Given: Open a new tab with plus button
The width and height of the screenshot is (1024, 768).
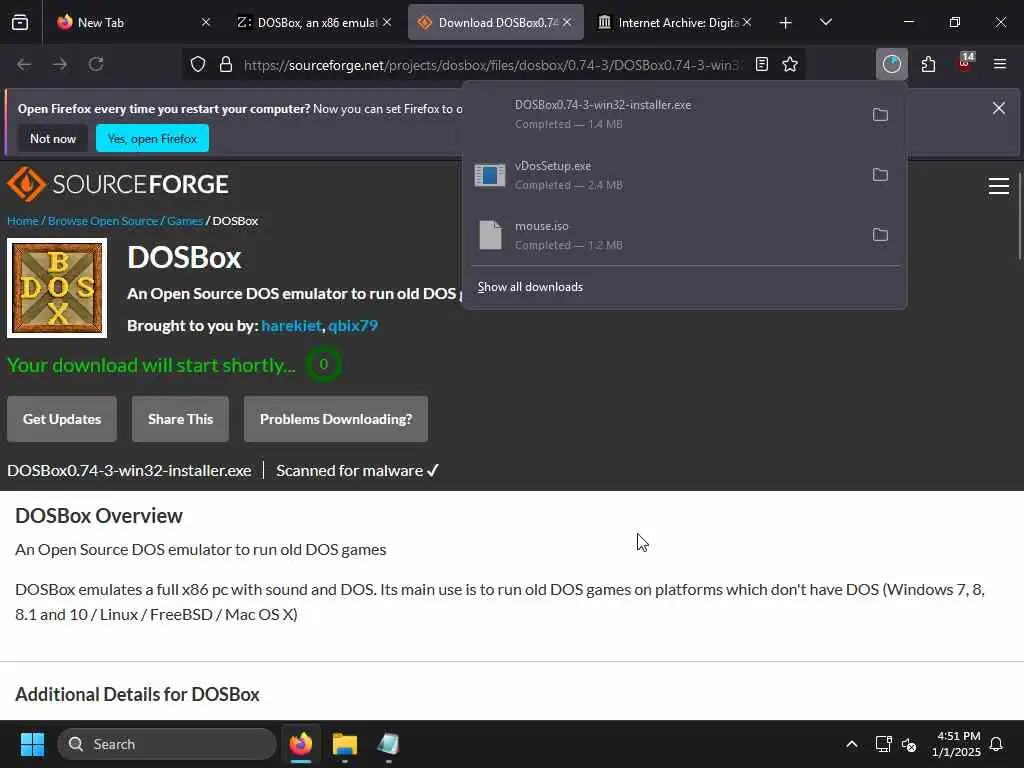Looking at the screenshot, I should pos(786,23).
